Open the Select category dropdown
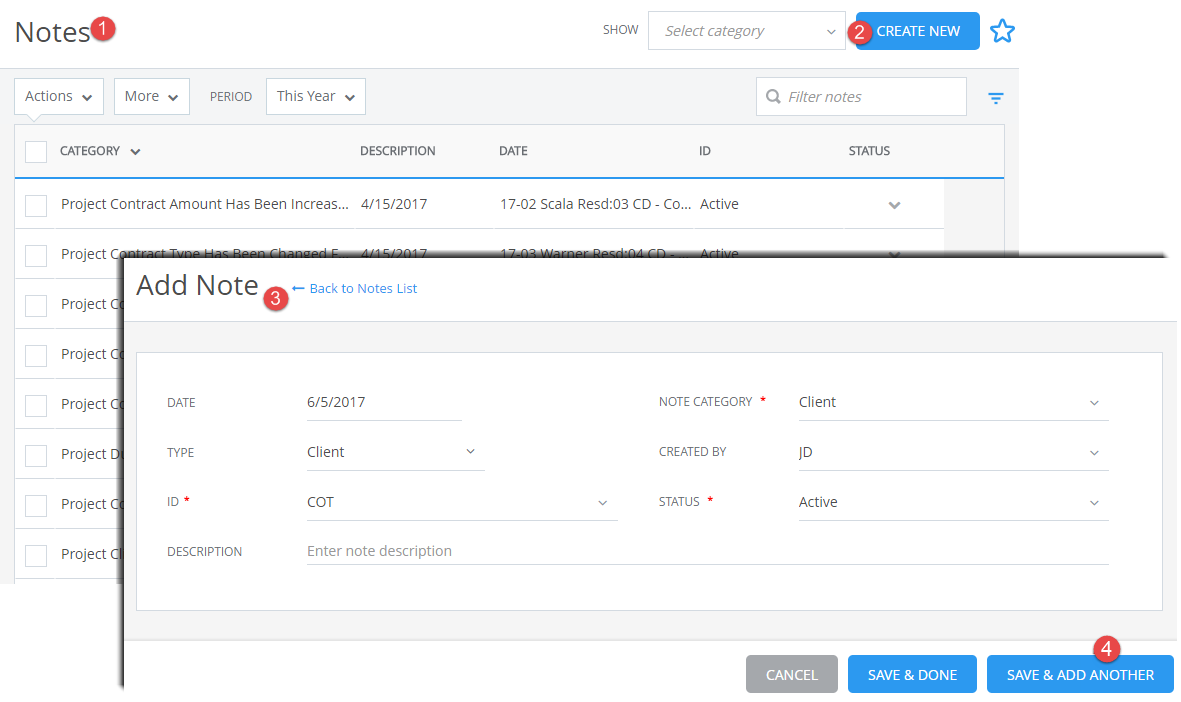 pos(745,31)
